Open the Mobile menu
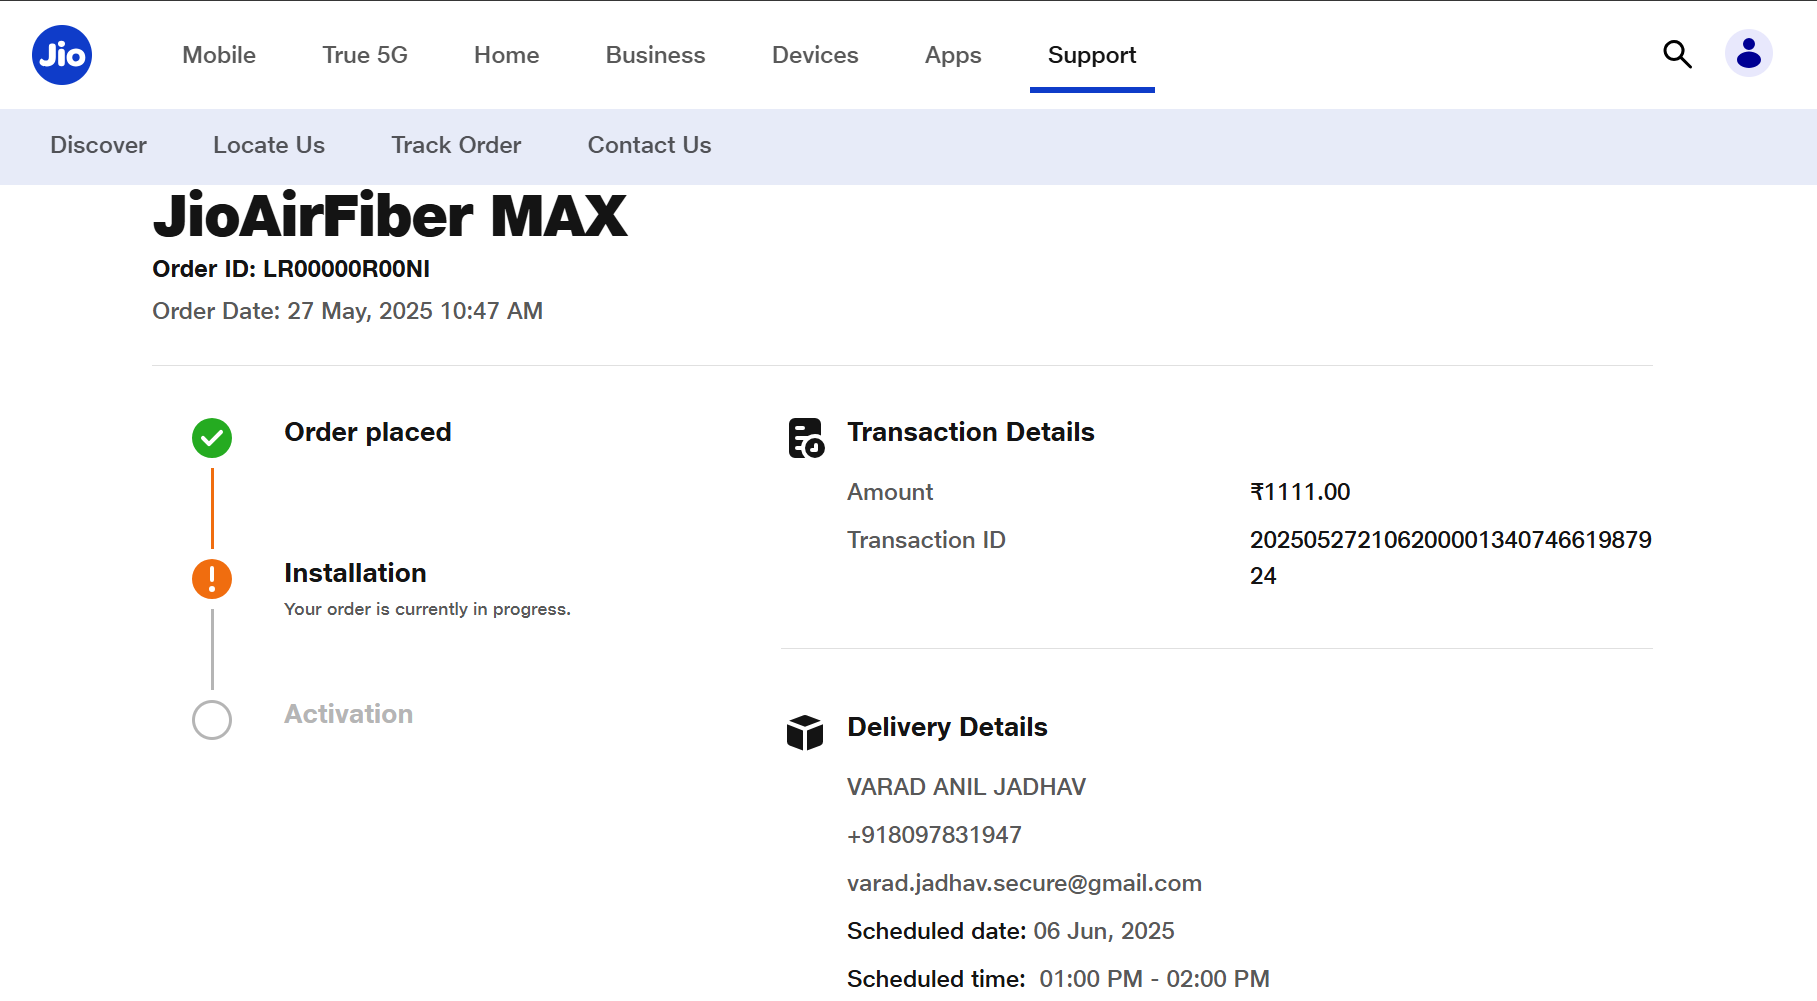Viewport: 1817px width, 1001px height. tap(219, 55)
